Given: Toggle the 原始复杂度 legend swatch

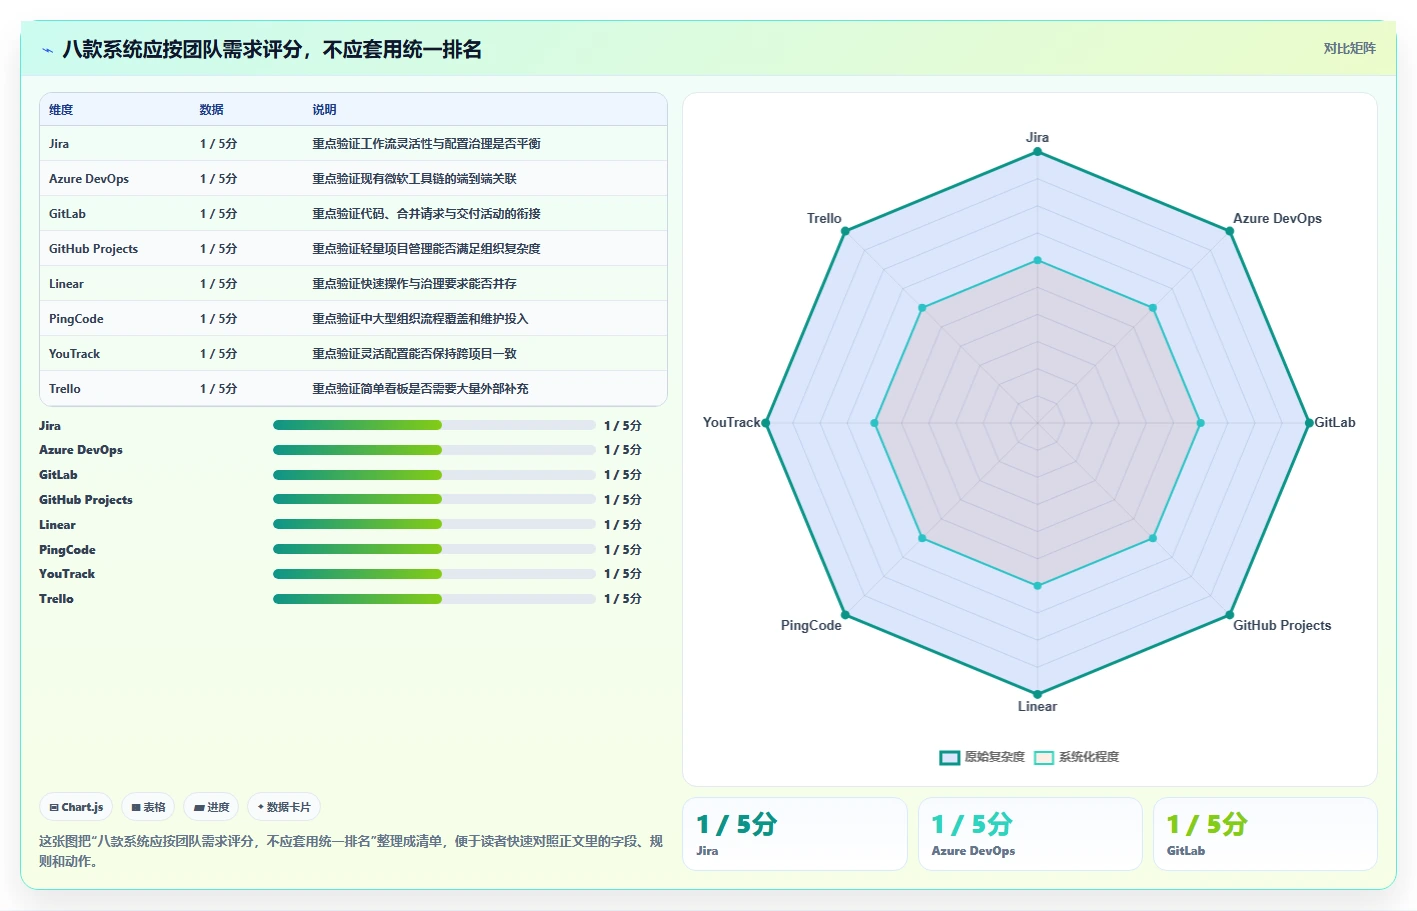Looking at the screenshot, I should coord(949,757).
